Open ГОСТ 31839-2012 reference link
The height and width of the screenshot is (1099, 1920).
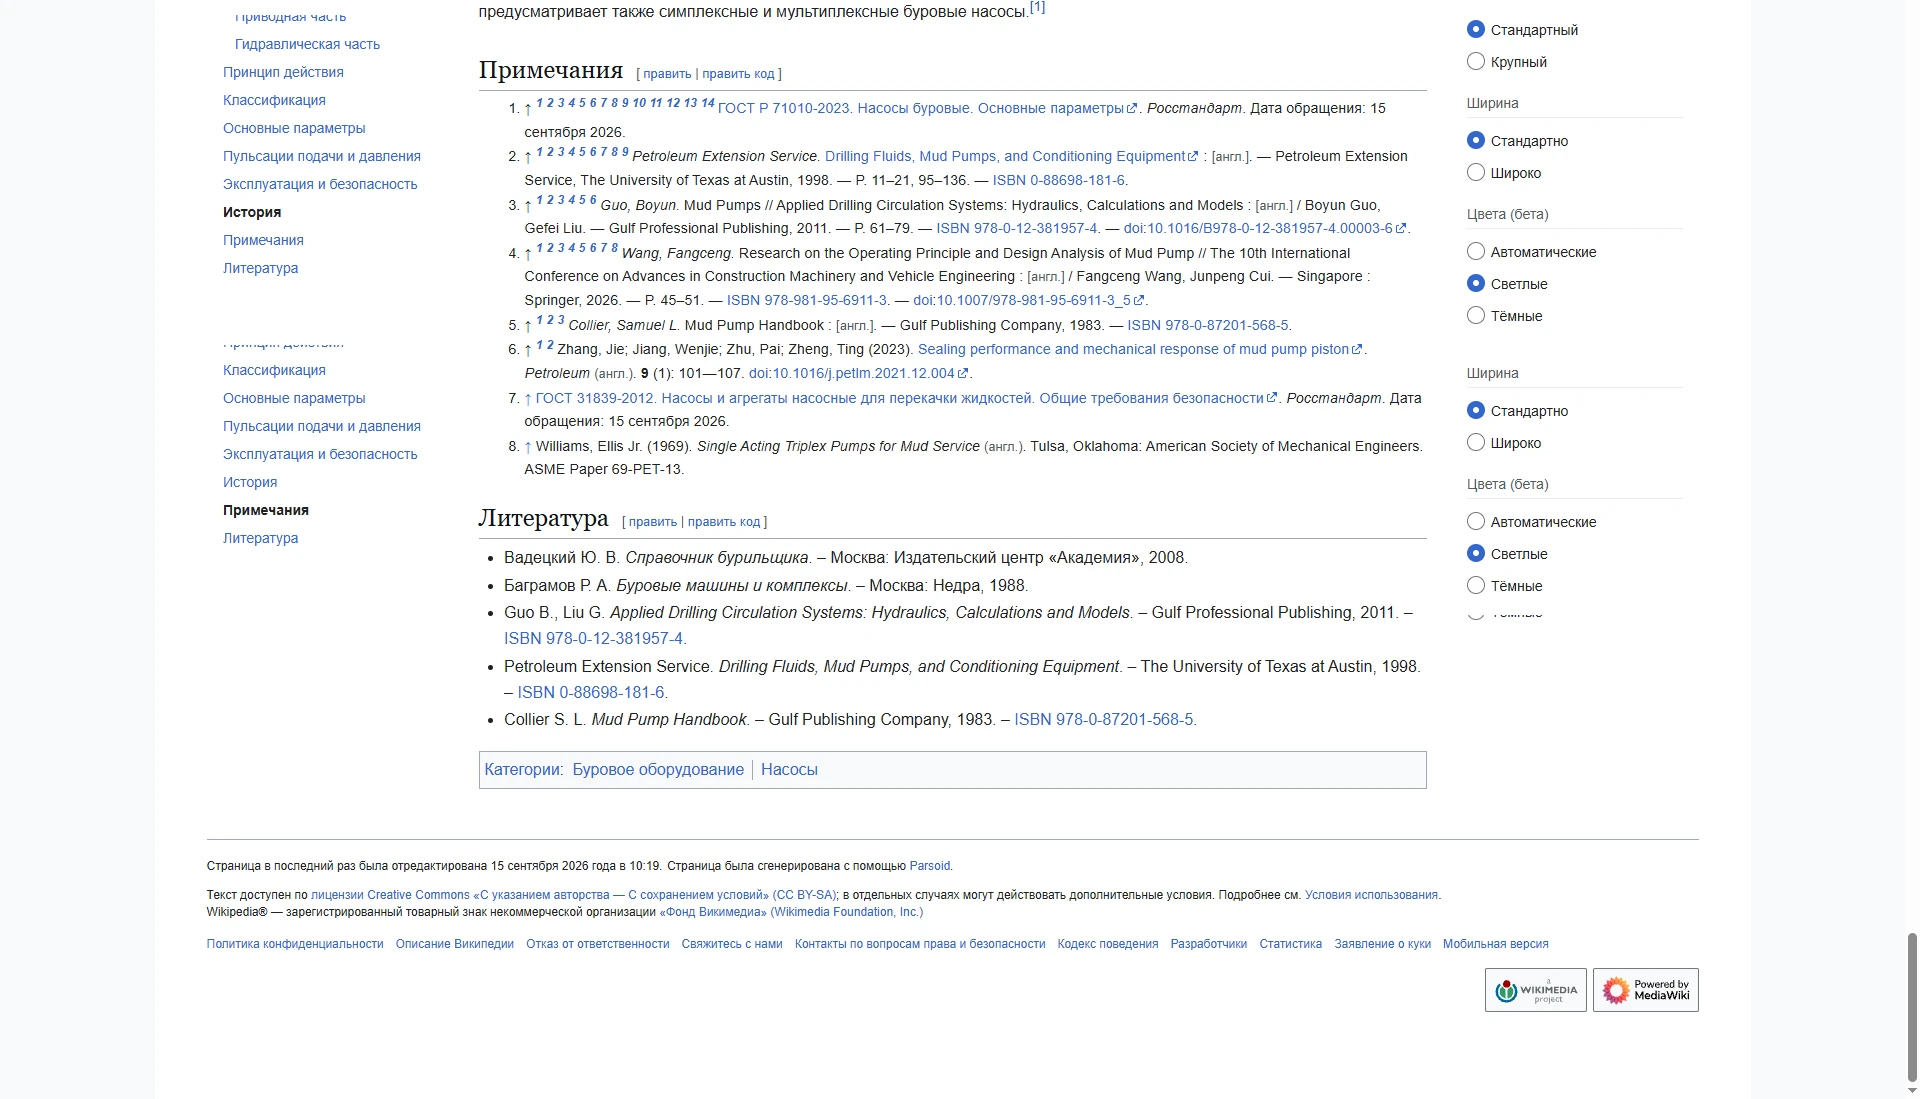(900, 398)
